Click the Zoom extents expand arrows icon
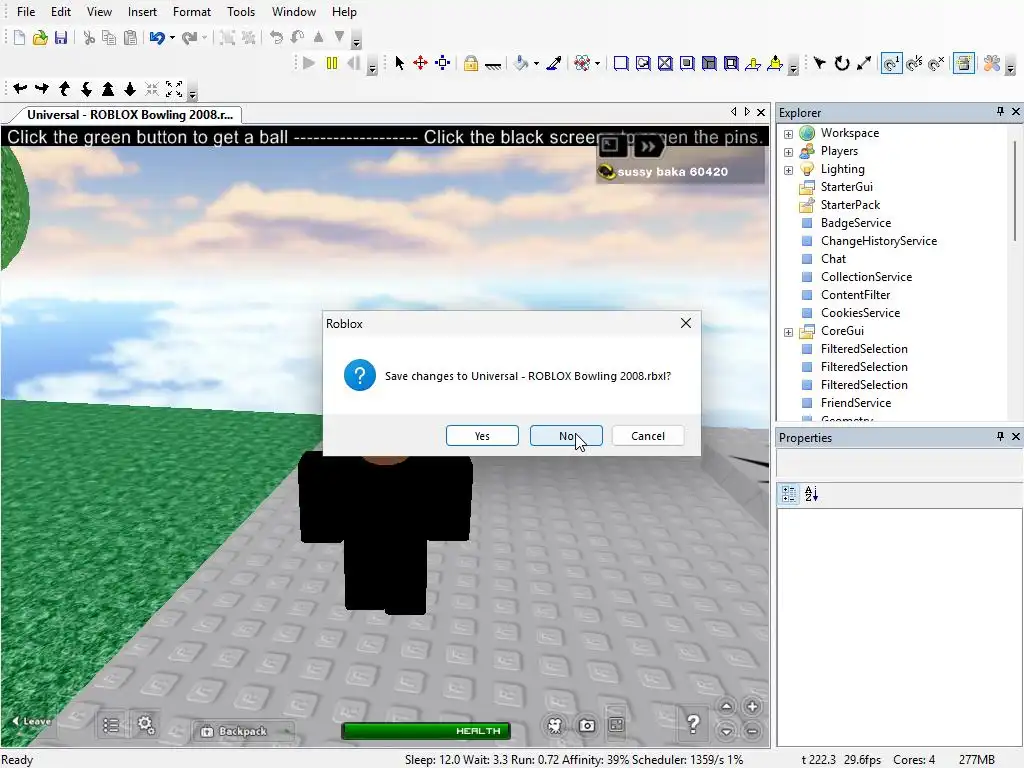The image size is (1024, 768). pyautogui.click(x=174, y=89)
